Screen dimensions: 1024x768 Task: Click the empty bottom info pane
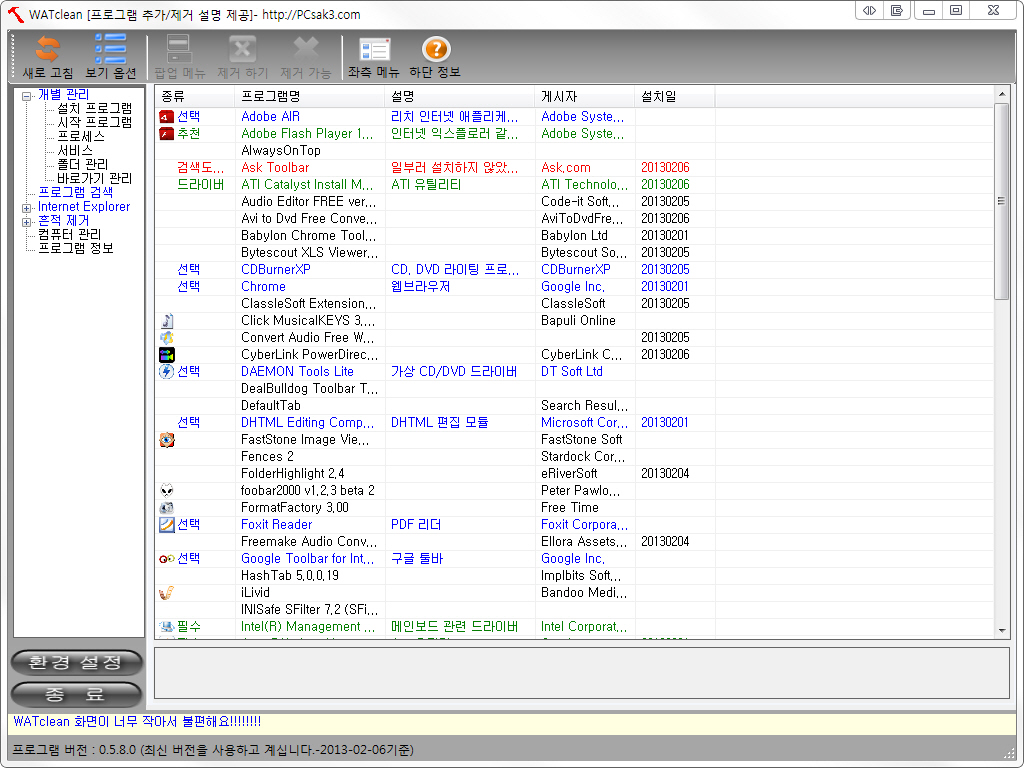pyautogui.click(x=582, y=673)
